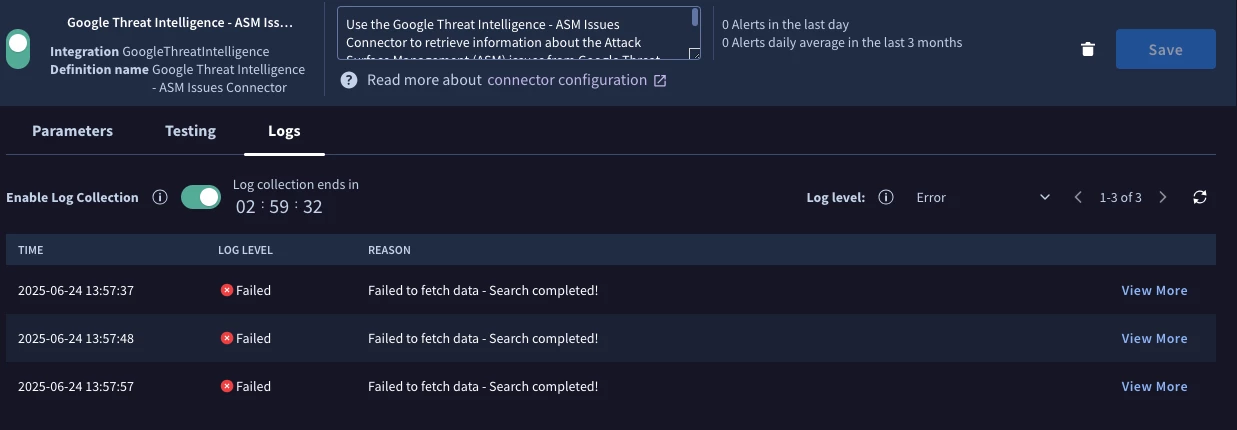Switch to the Testing tab
Image resolution: width=1237 pixels, height=430 pixels.
(x=190, y=131)
